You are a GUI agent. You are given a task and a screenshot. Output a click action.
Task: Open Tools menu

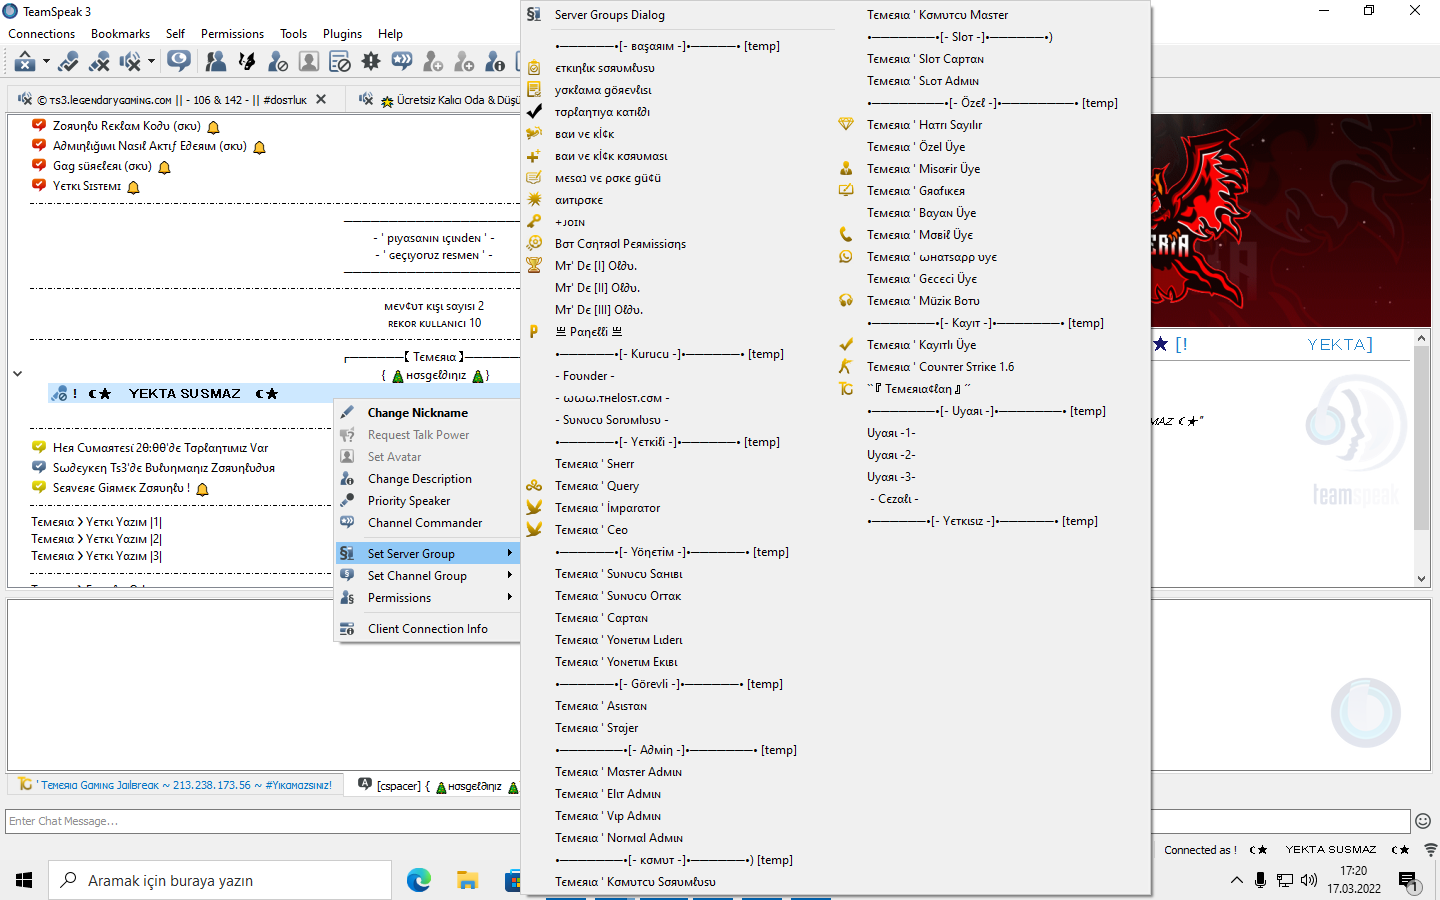point(293,34)
